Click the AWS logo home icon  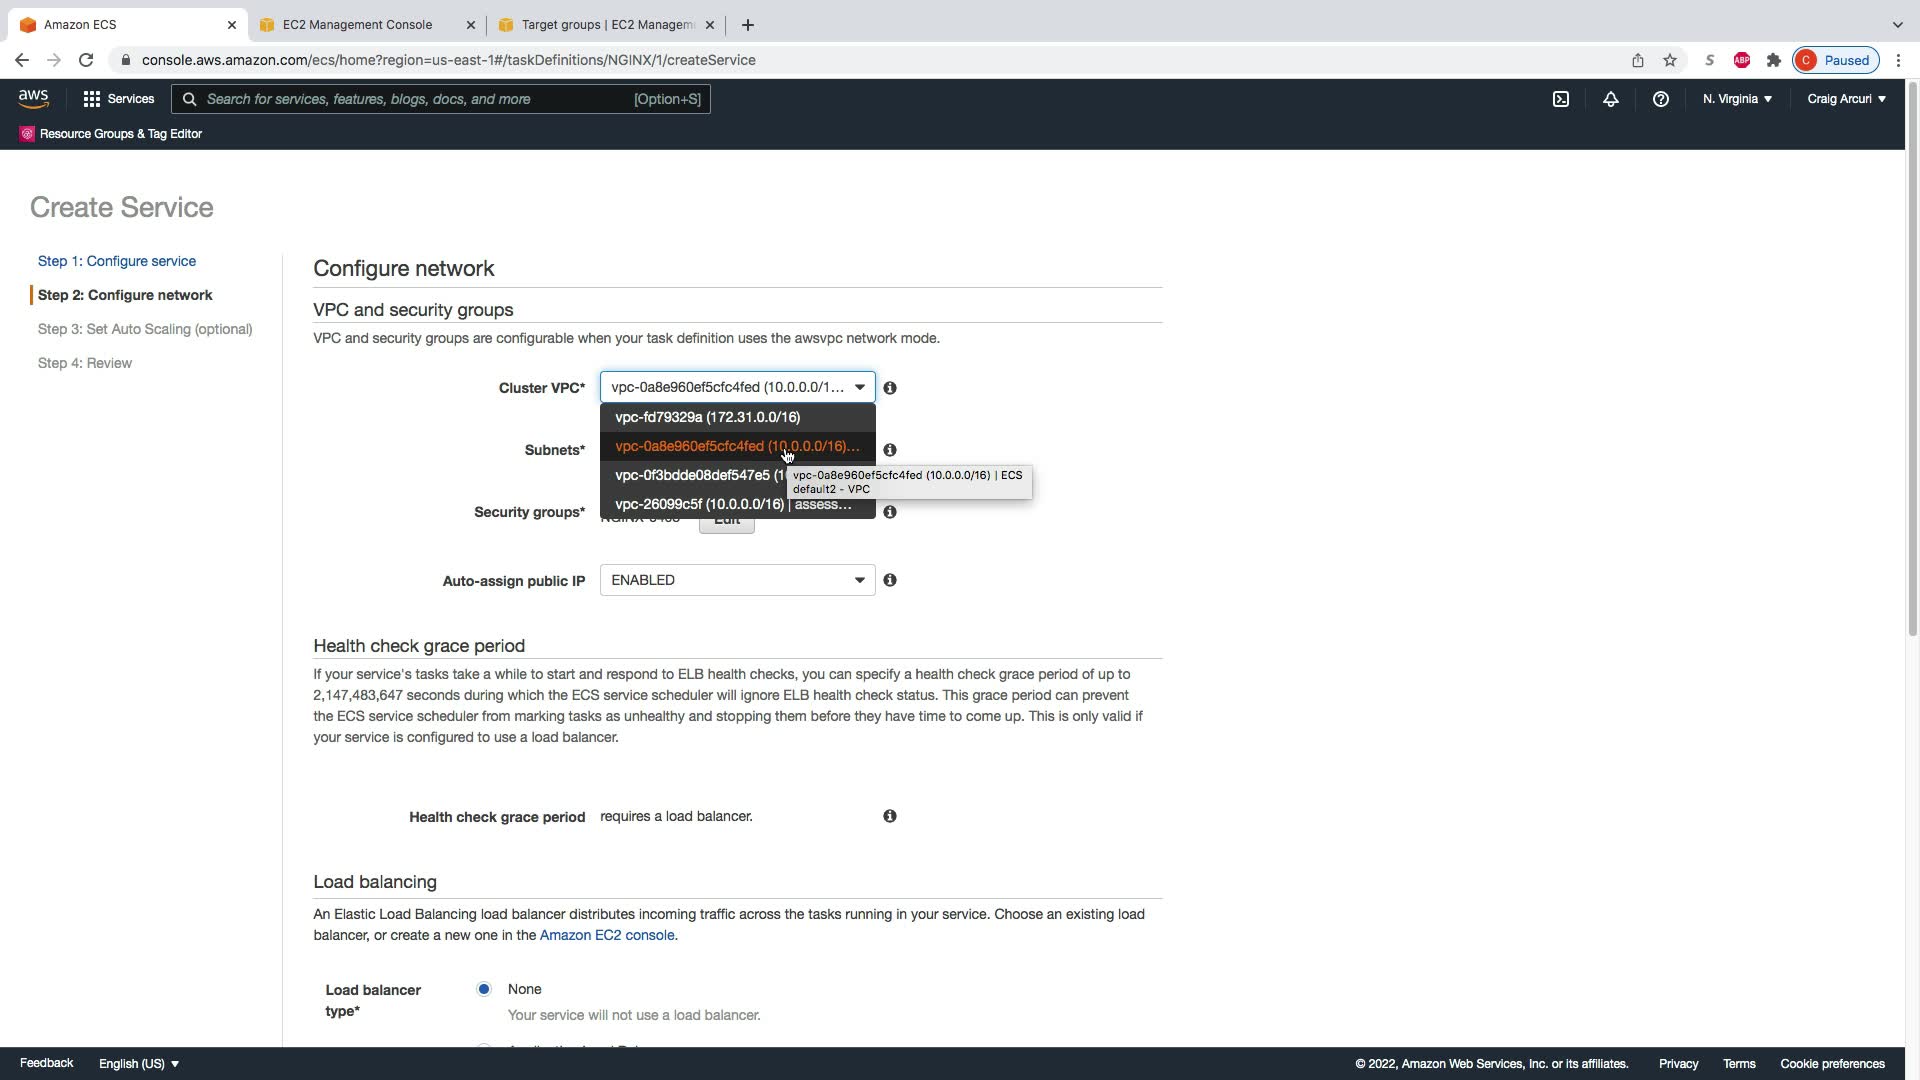[x=33, y=98]
